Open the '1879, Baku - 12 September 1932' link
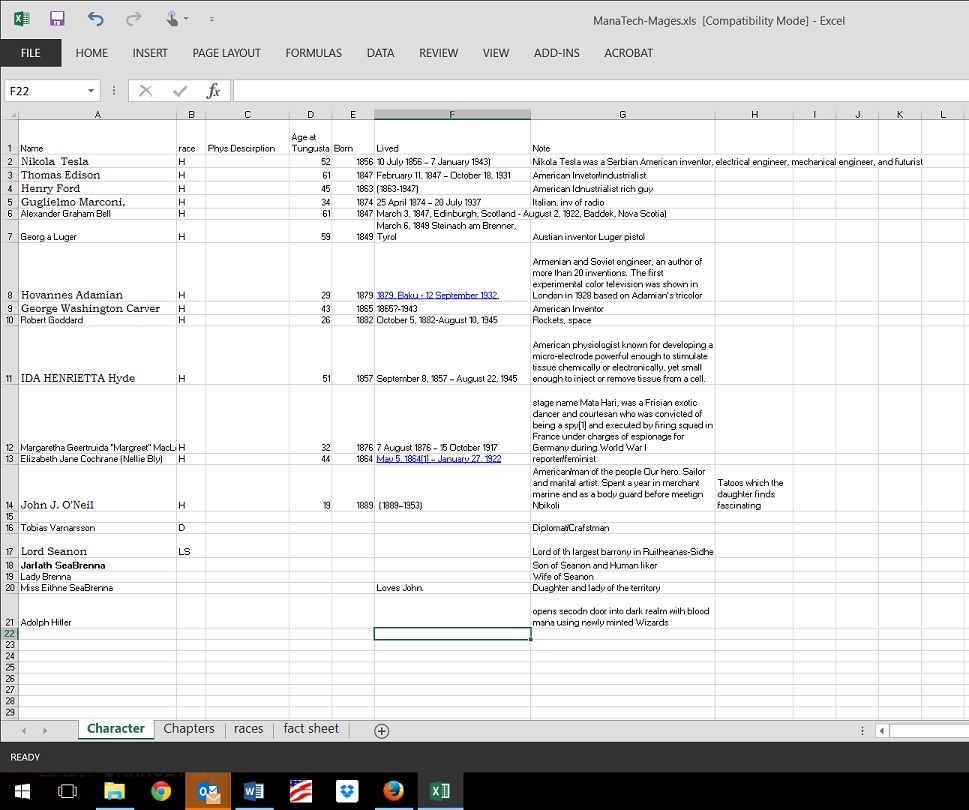 tap(438, 295)
